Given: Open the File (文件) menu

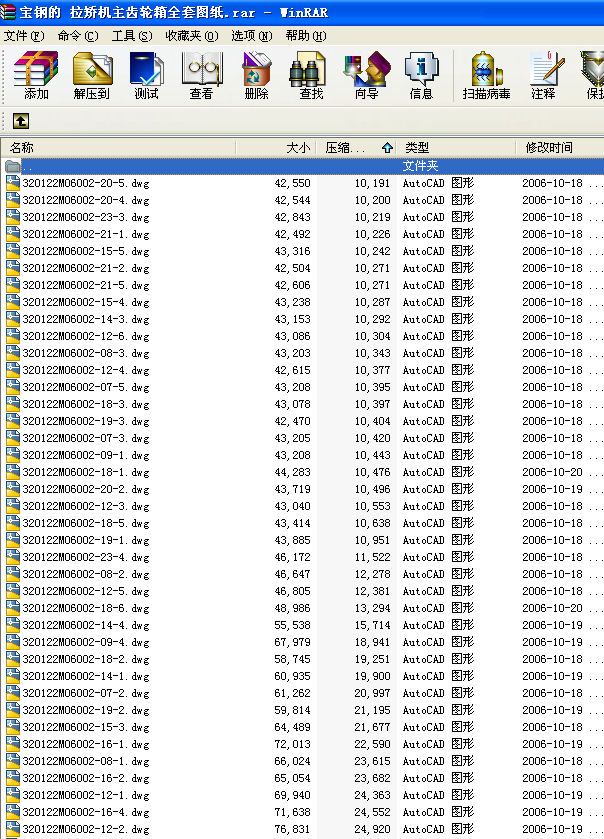Looking at the screenshot, I should (23, 36).
